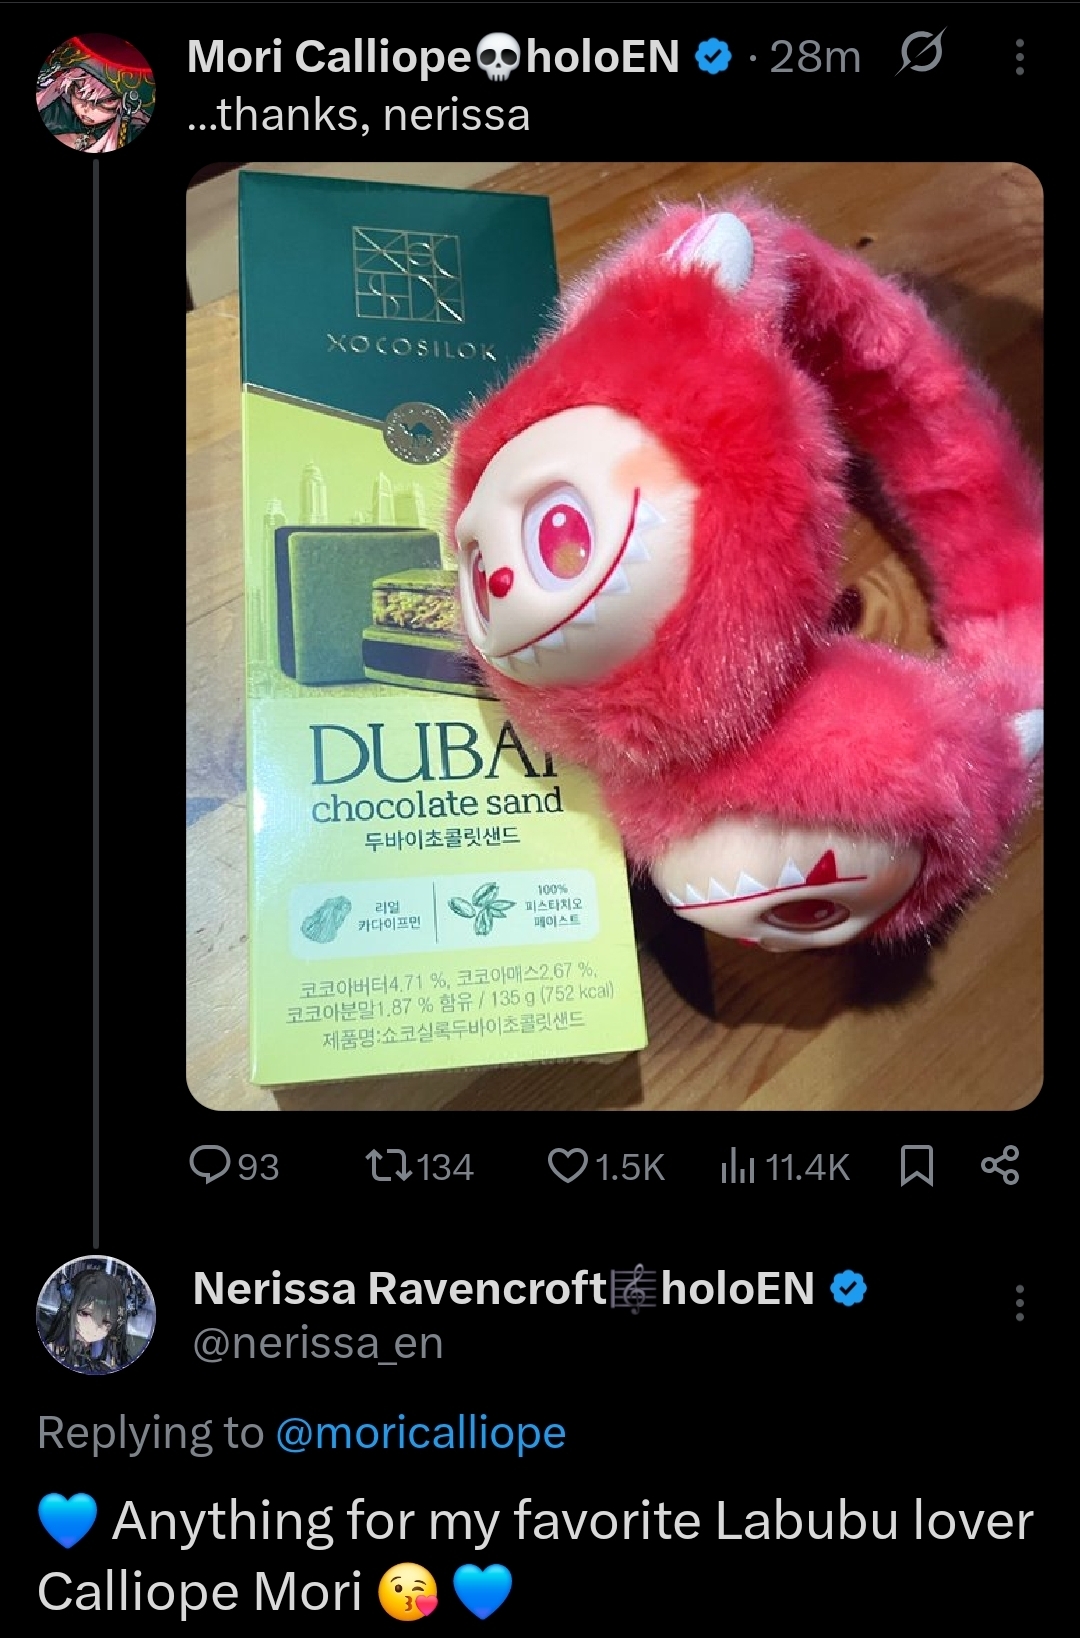The width and height of the screenshot is (1080, 1638).
Task: Open reply icon with 93 comments
Action: 235,1166
